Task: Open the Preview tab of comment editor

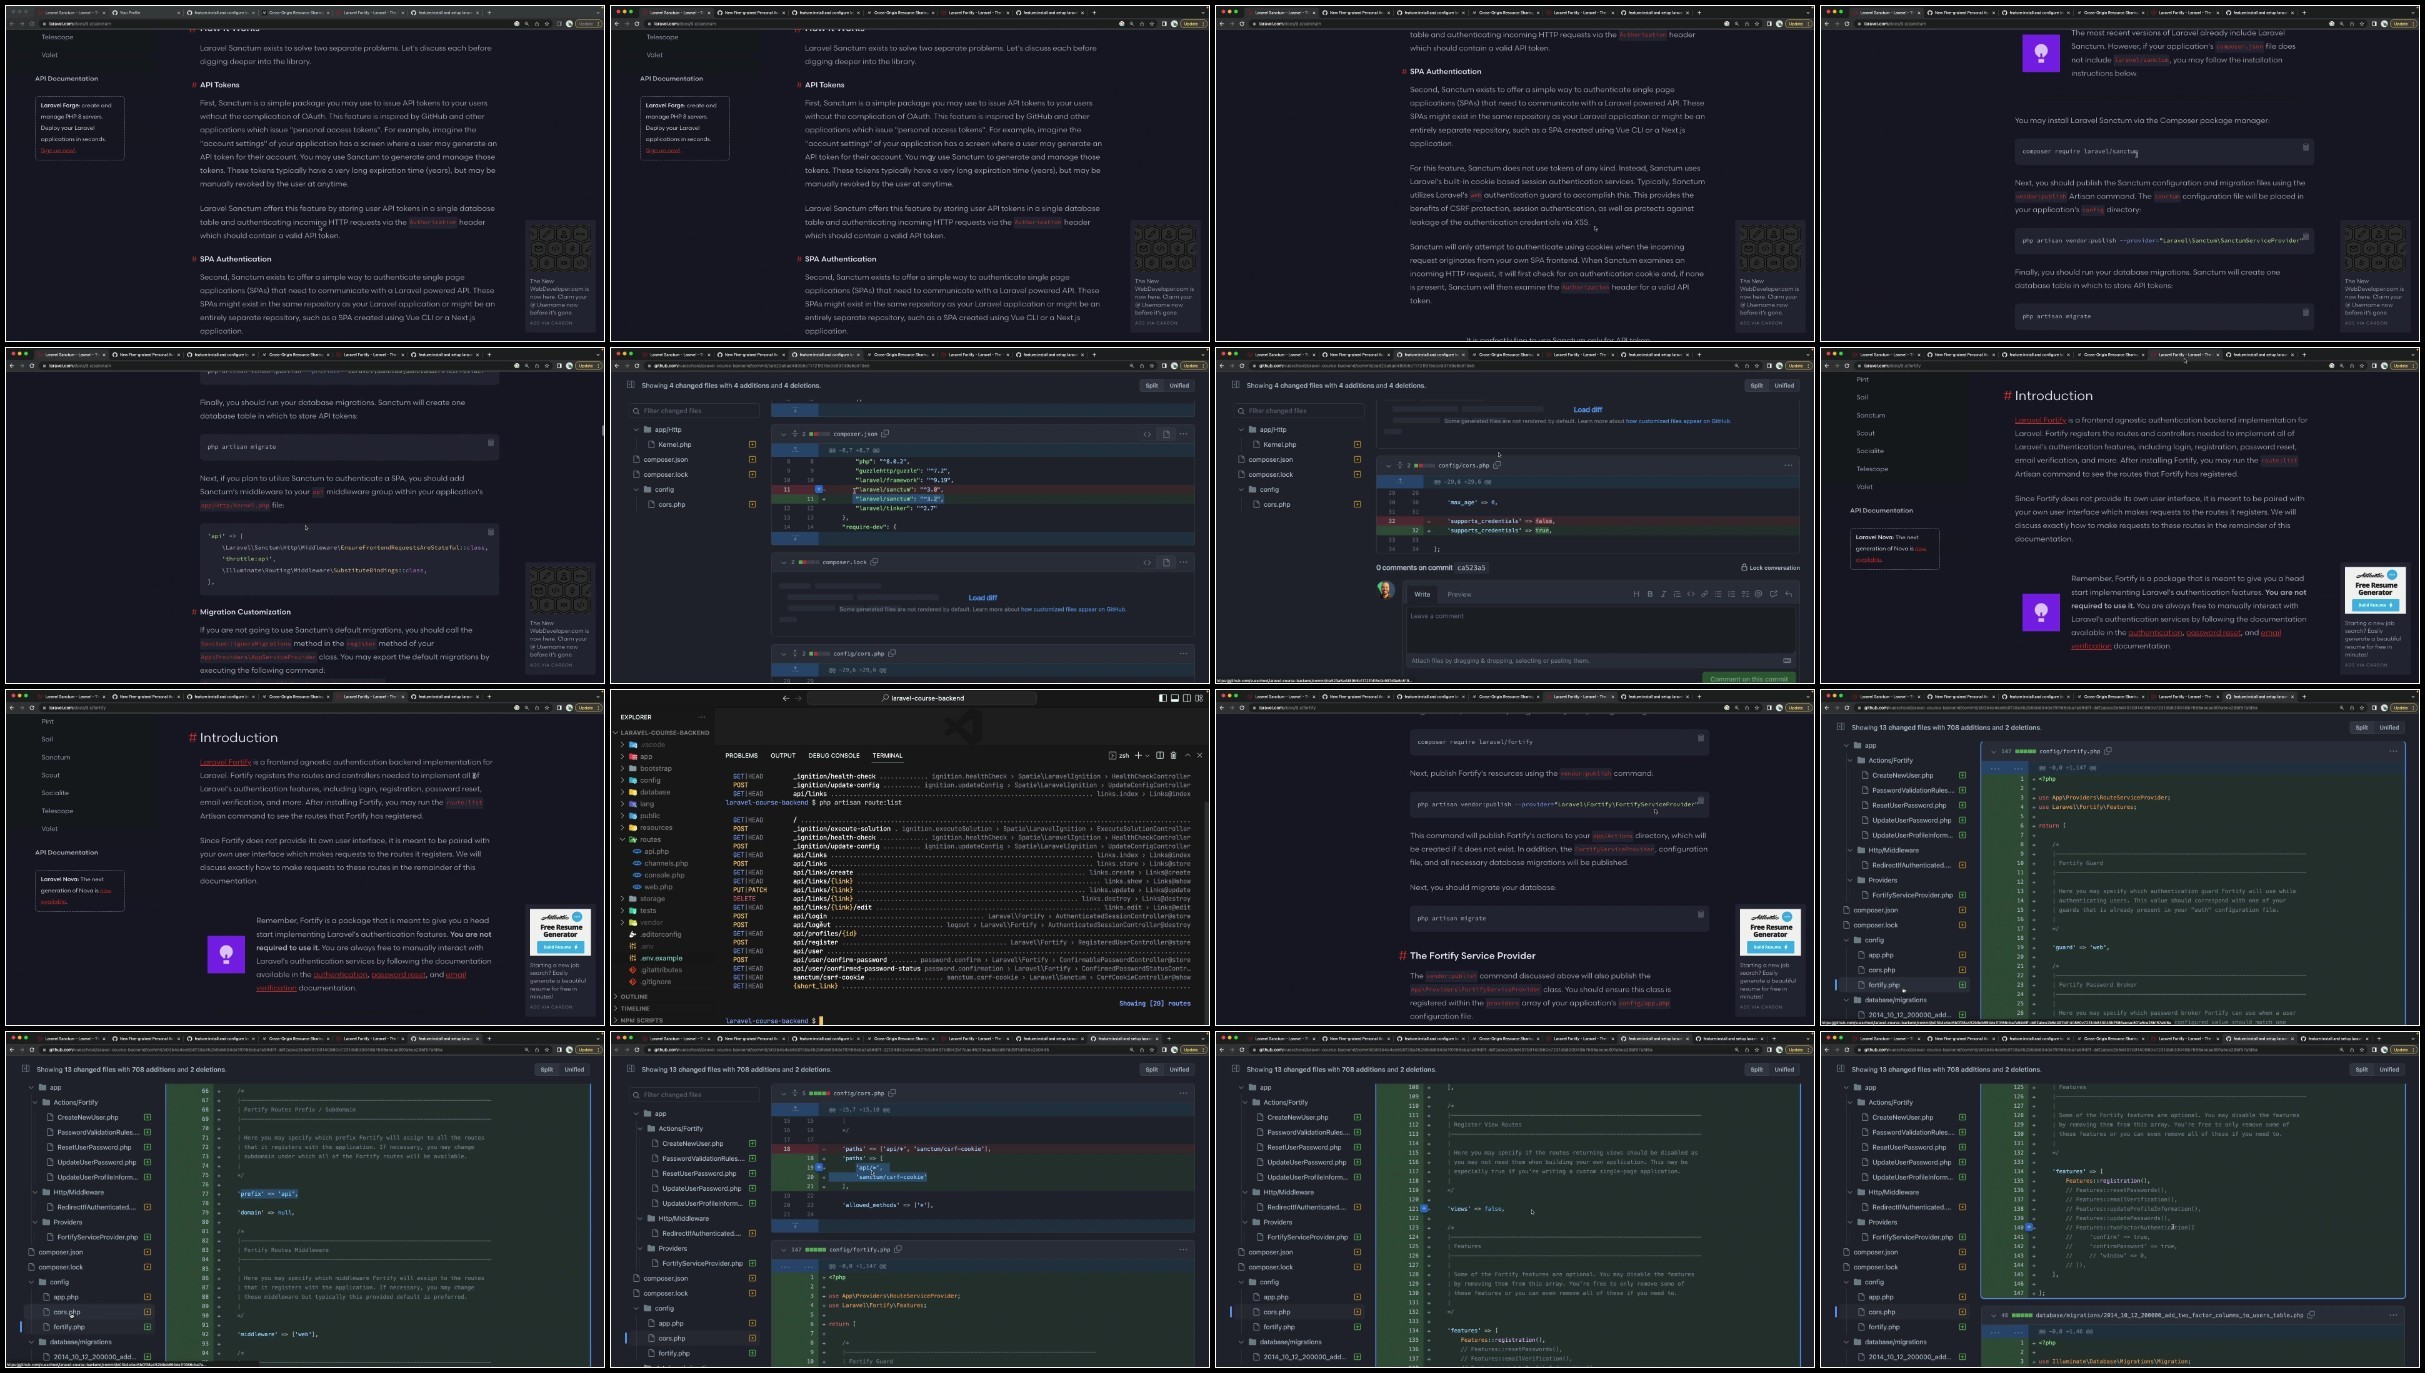Action: (1459, 594)
